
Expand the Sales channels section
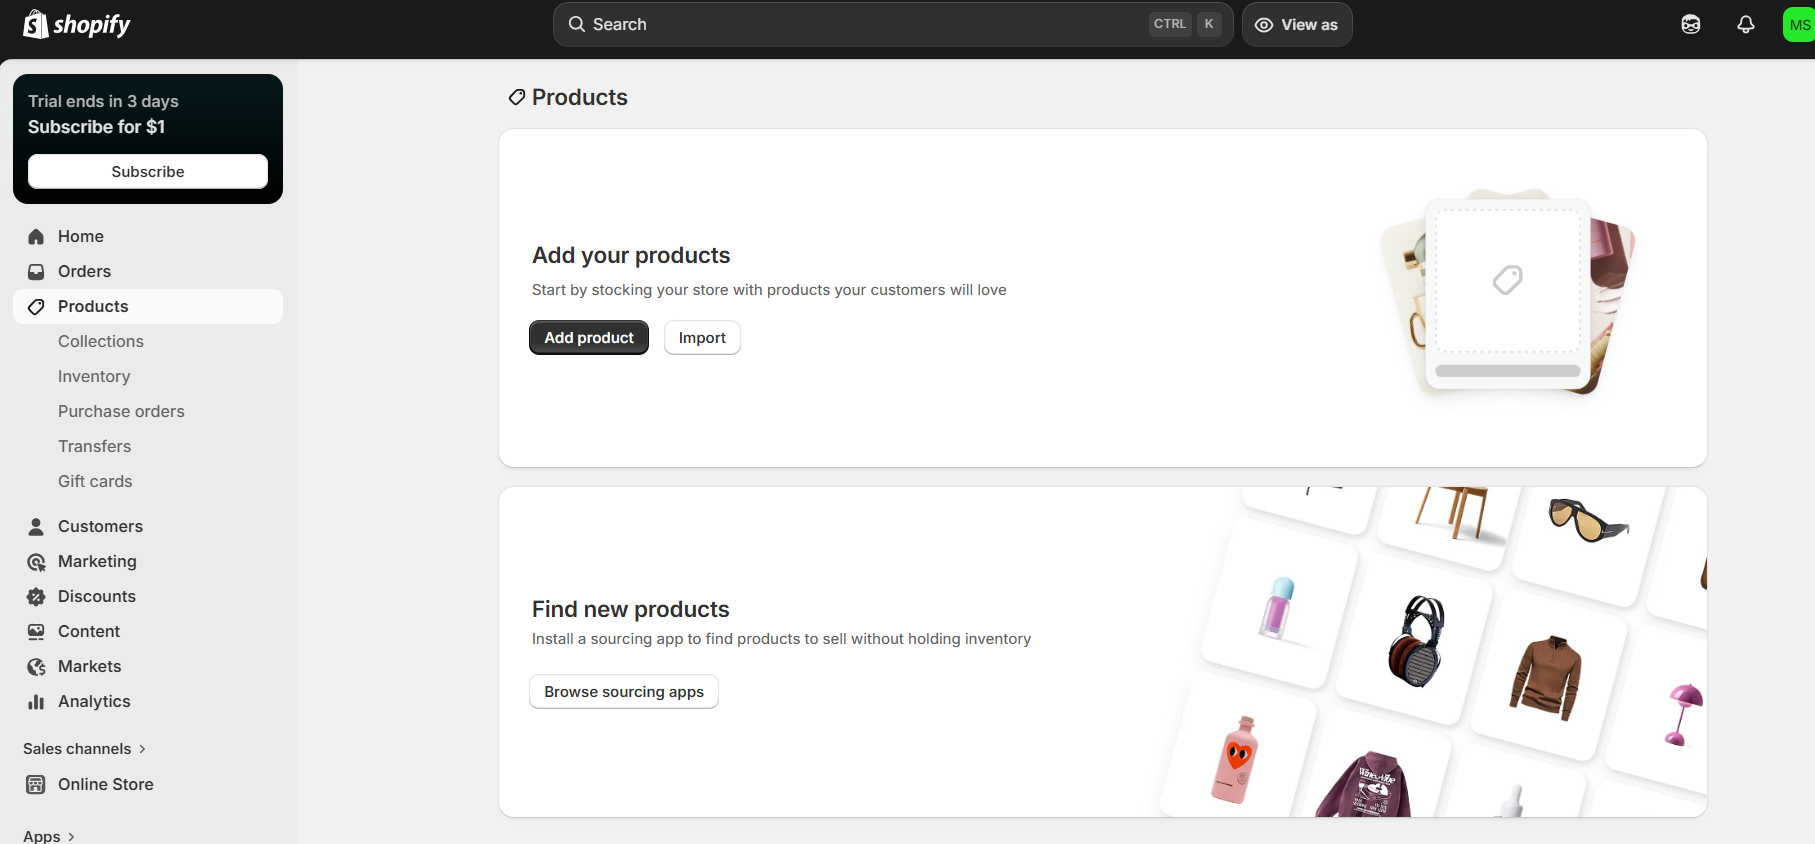coord(84,749)
